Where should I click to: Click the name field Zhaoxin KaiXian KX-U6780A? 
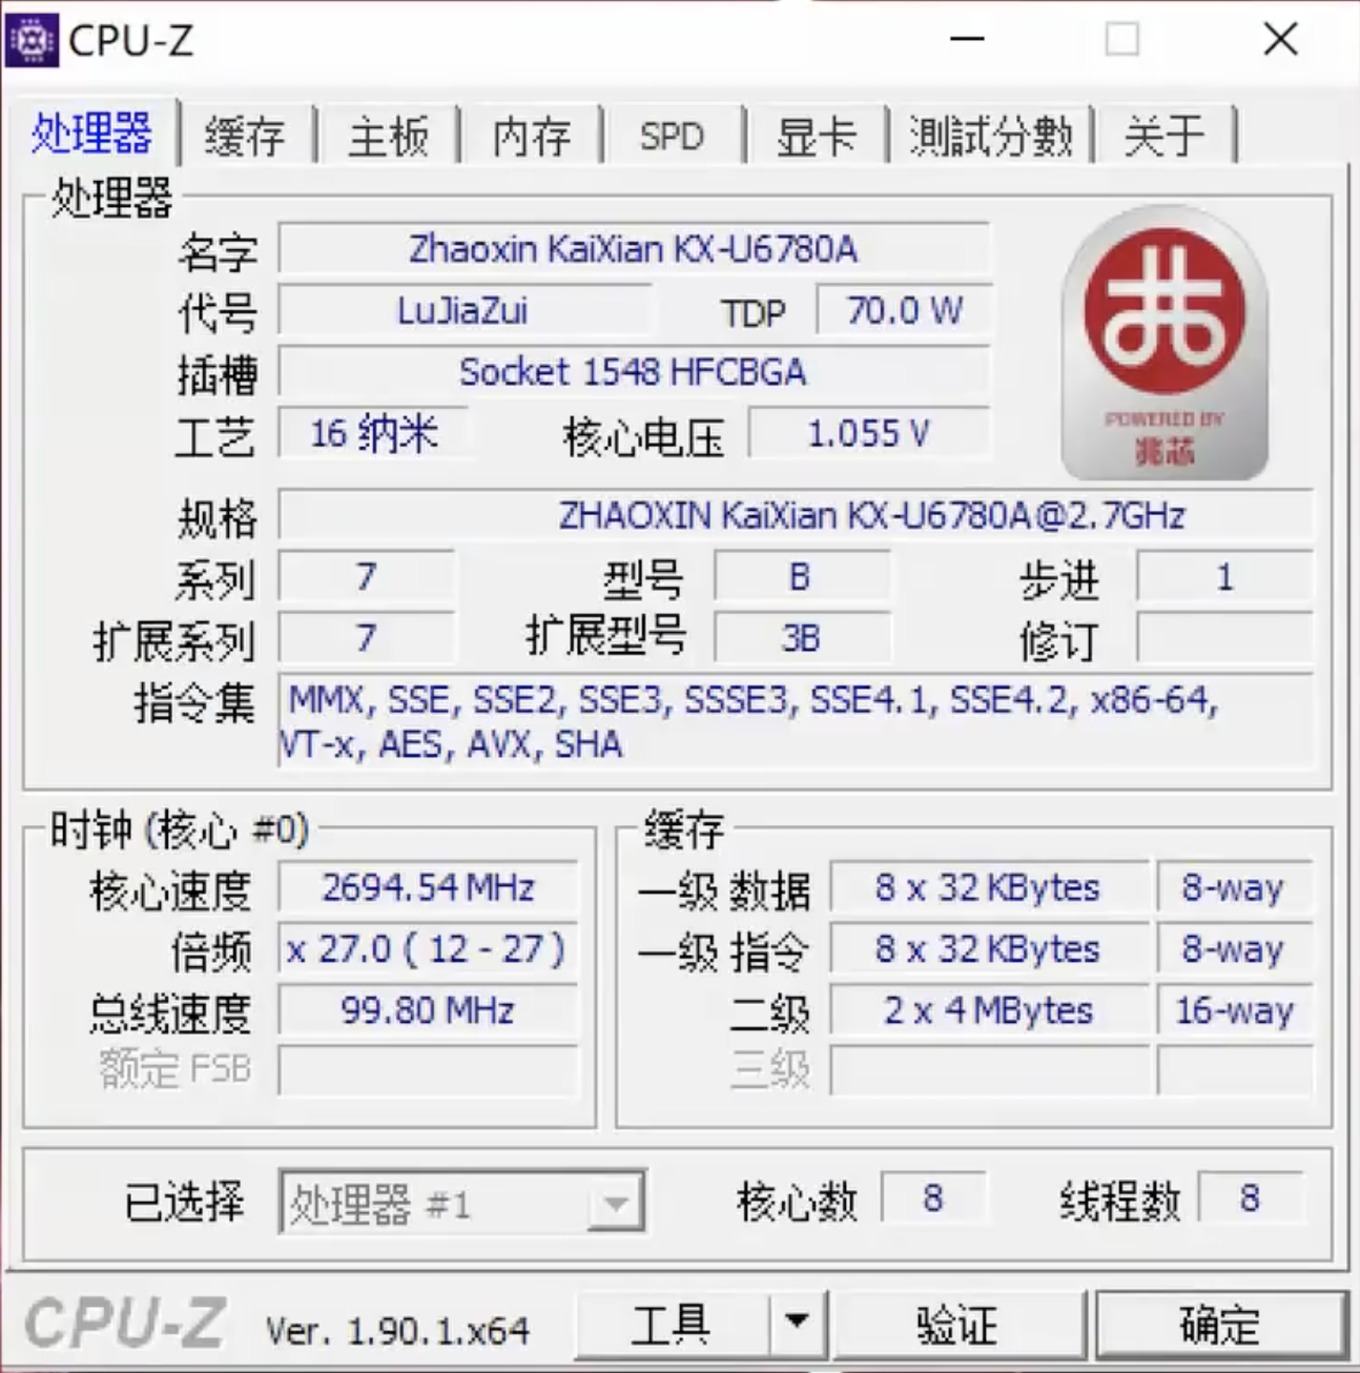pos(634,248)
